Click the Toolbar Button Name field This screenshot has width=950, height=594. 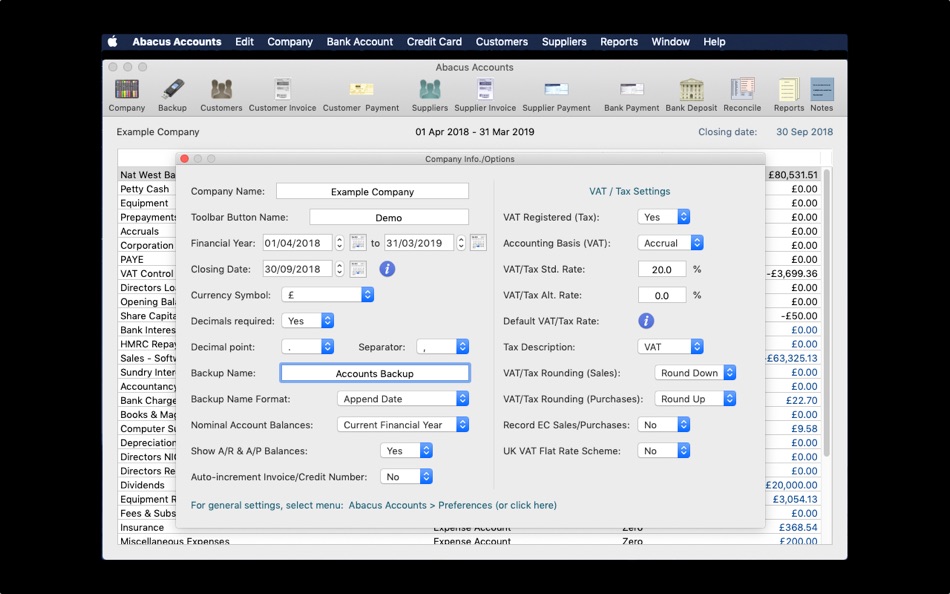(x=389, y=217)
